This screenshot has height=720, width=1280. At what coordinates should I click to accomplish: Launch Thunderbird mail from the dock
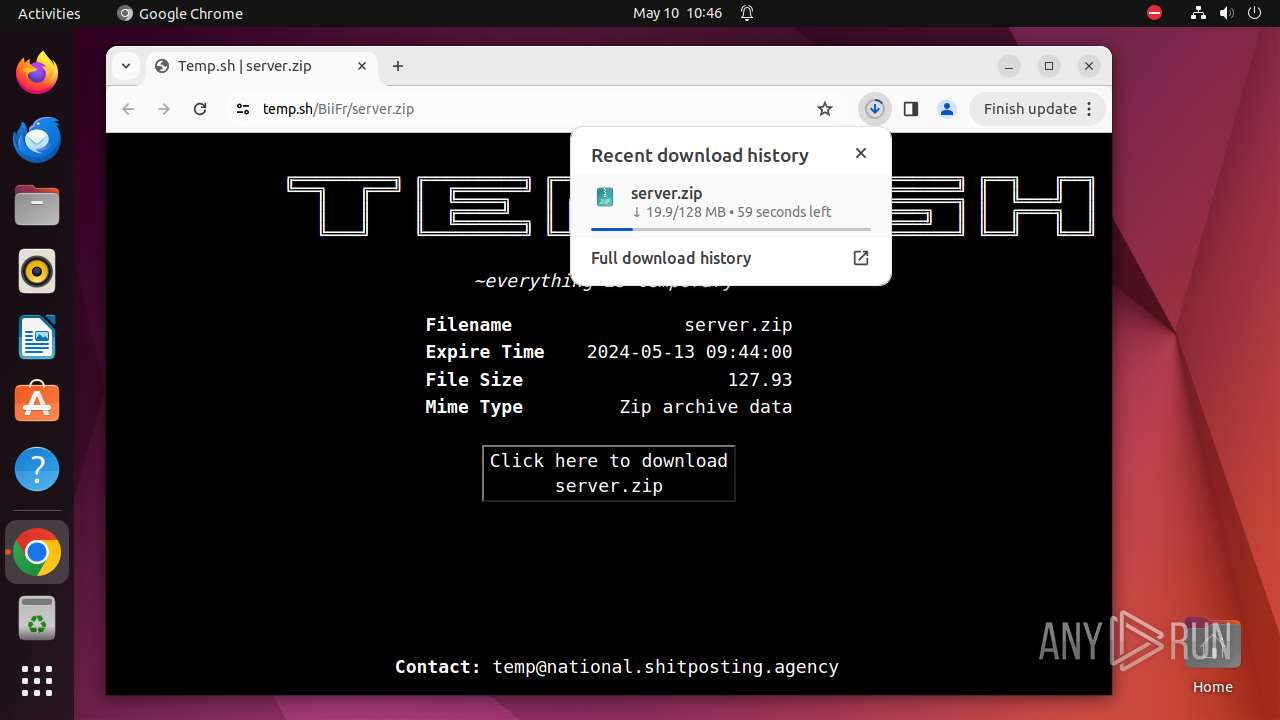(x=37, y=139)
